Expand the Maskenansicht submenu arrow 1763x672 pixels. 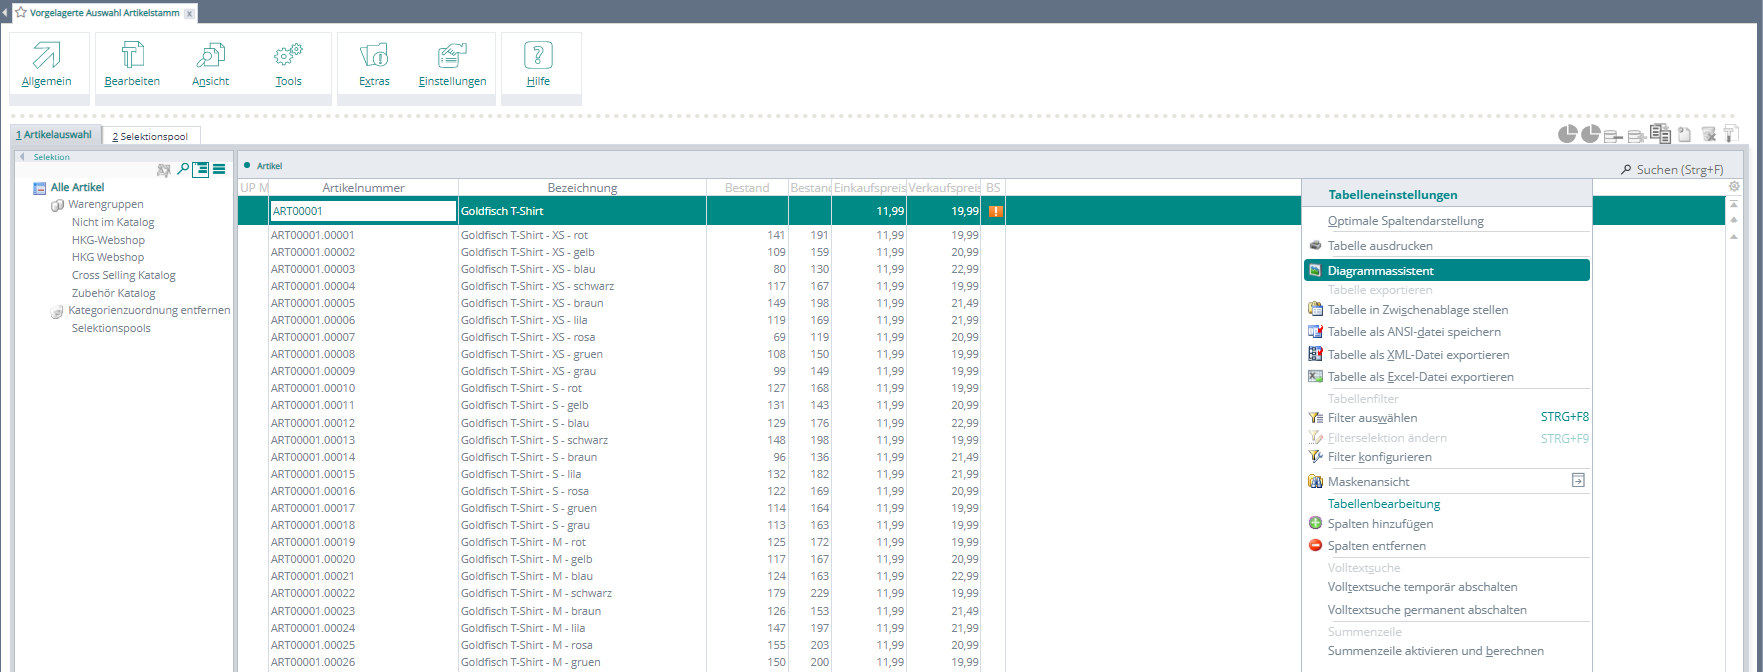[x=1578, y=481]
